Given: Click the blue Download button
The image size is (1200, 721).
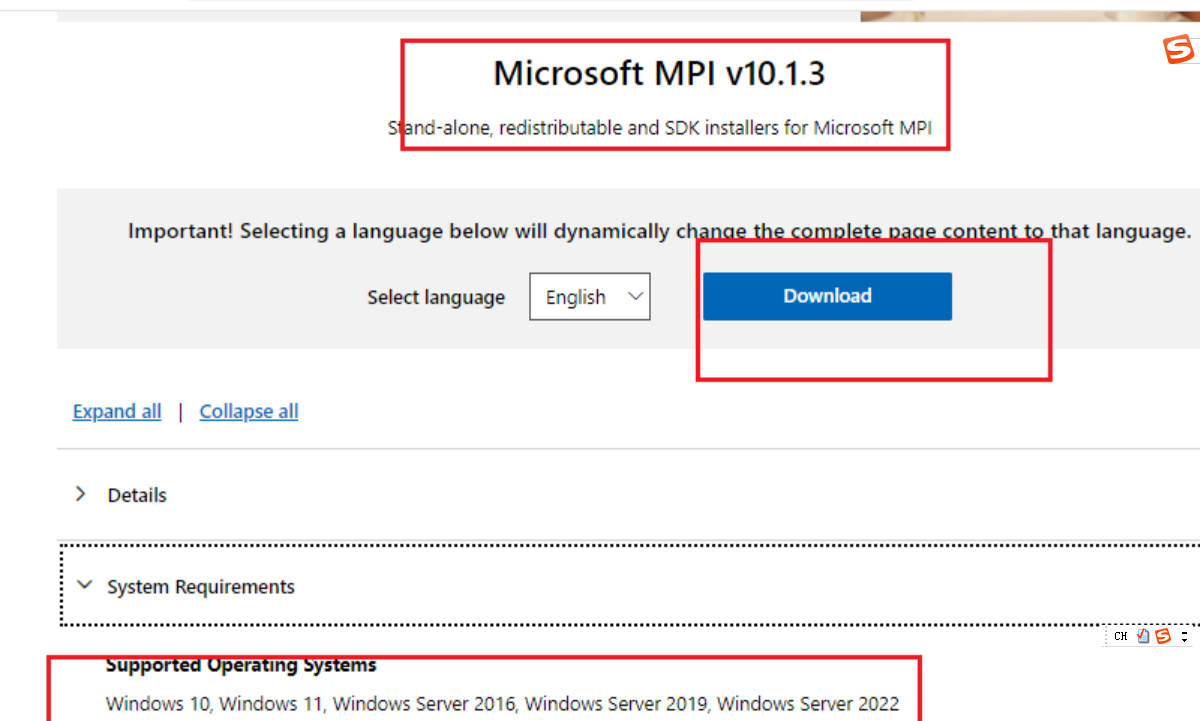Looking at the screenshot, I should (x=827, y=296).
